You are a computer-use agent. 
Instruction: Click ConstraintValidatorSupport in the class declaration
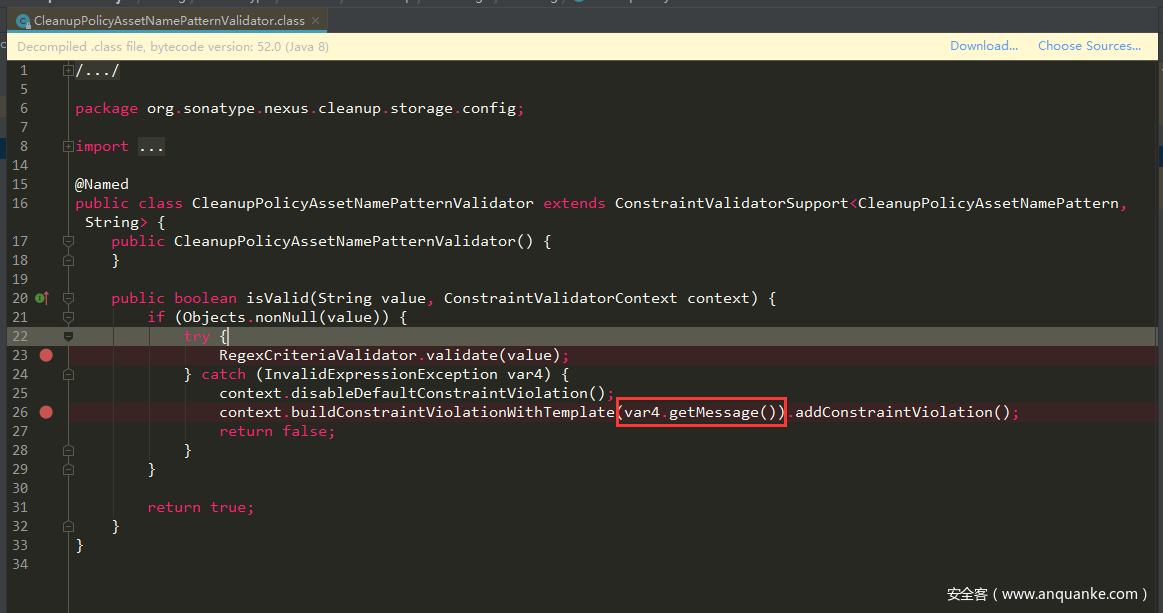coord(731,203)
